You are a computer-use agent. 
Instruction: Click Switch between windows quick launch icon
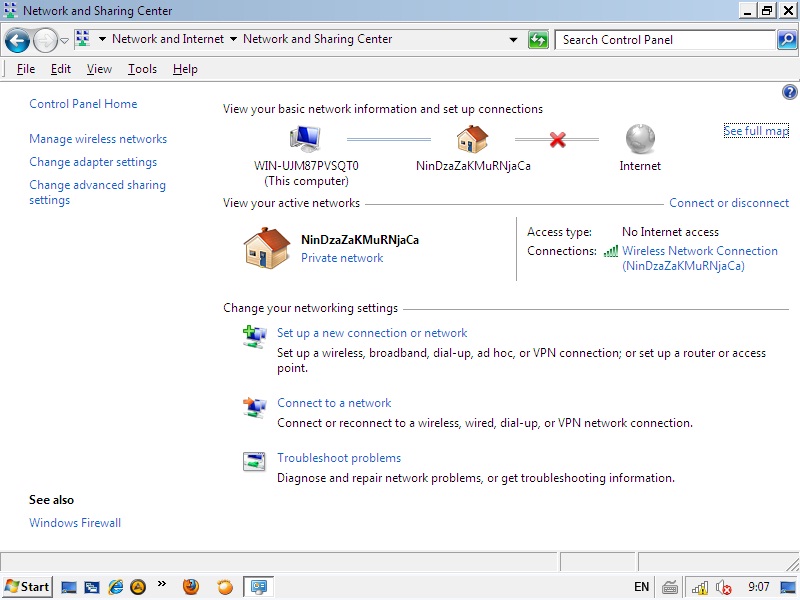pos(92,587)
